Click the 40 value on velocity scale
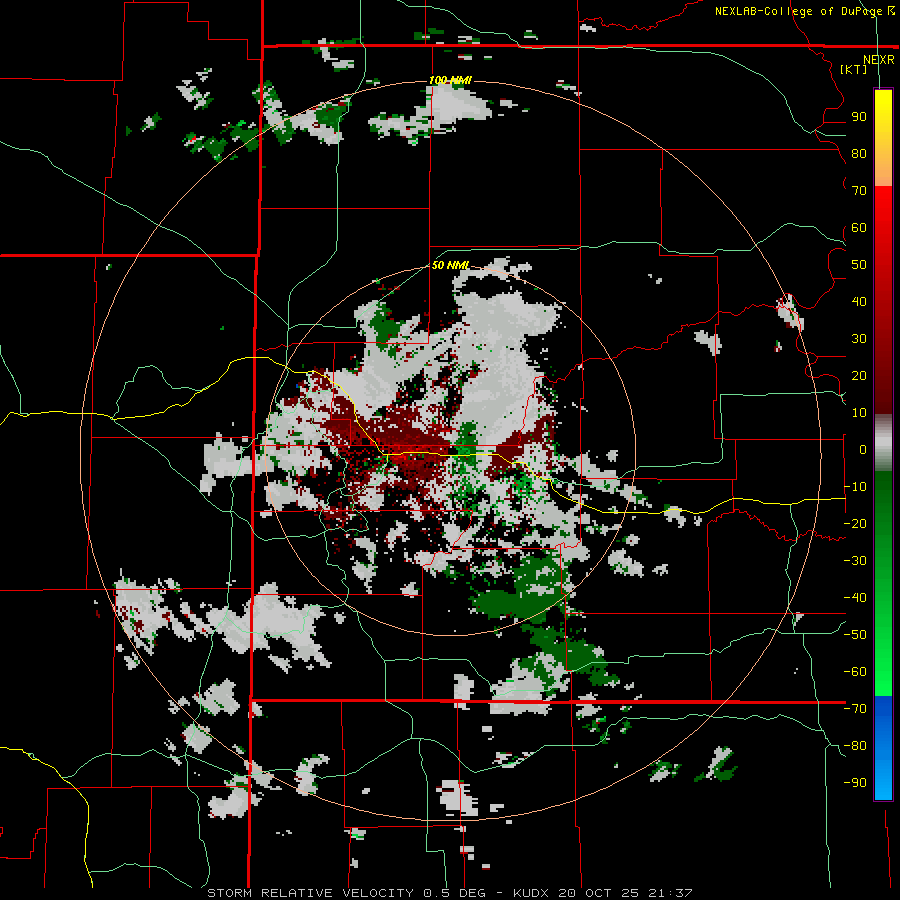The height and width of the screenshot is (900, 900). [859, 302]
